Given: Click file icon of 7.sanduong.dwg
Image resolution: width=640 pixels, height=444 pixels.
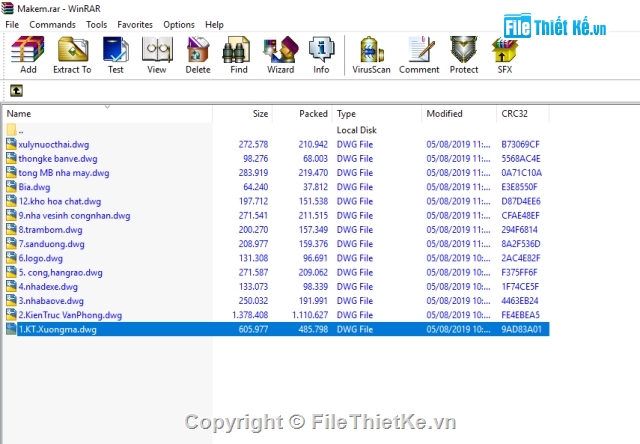Looking at the screenshot, I should coord(11,244).
